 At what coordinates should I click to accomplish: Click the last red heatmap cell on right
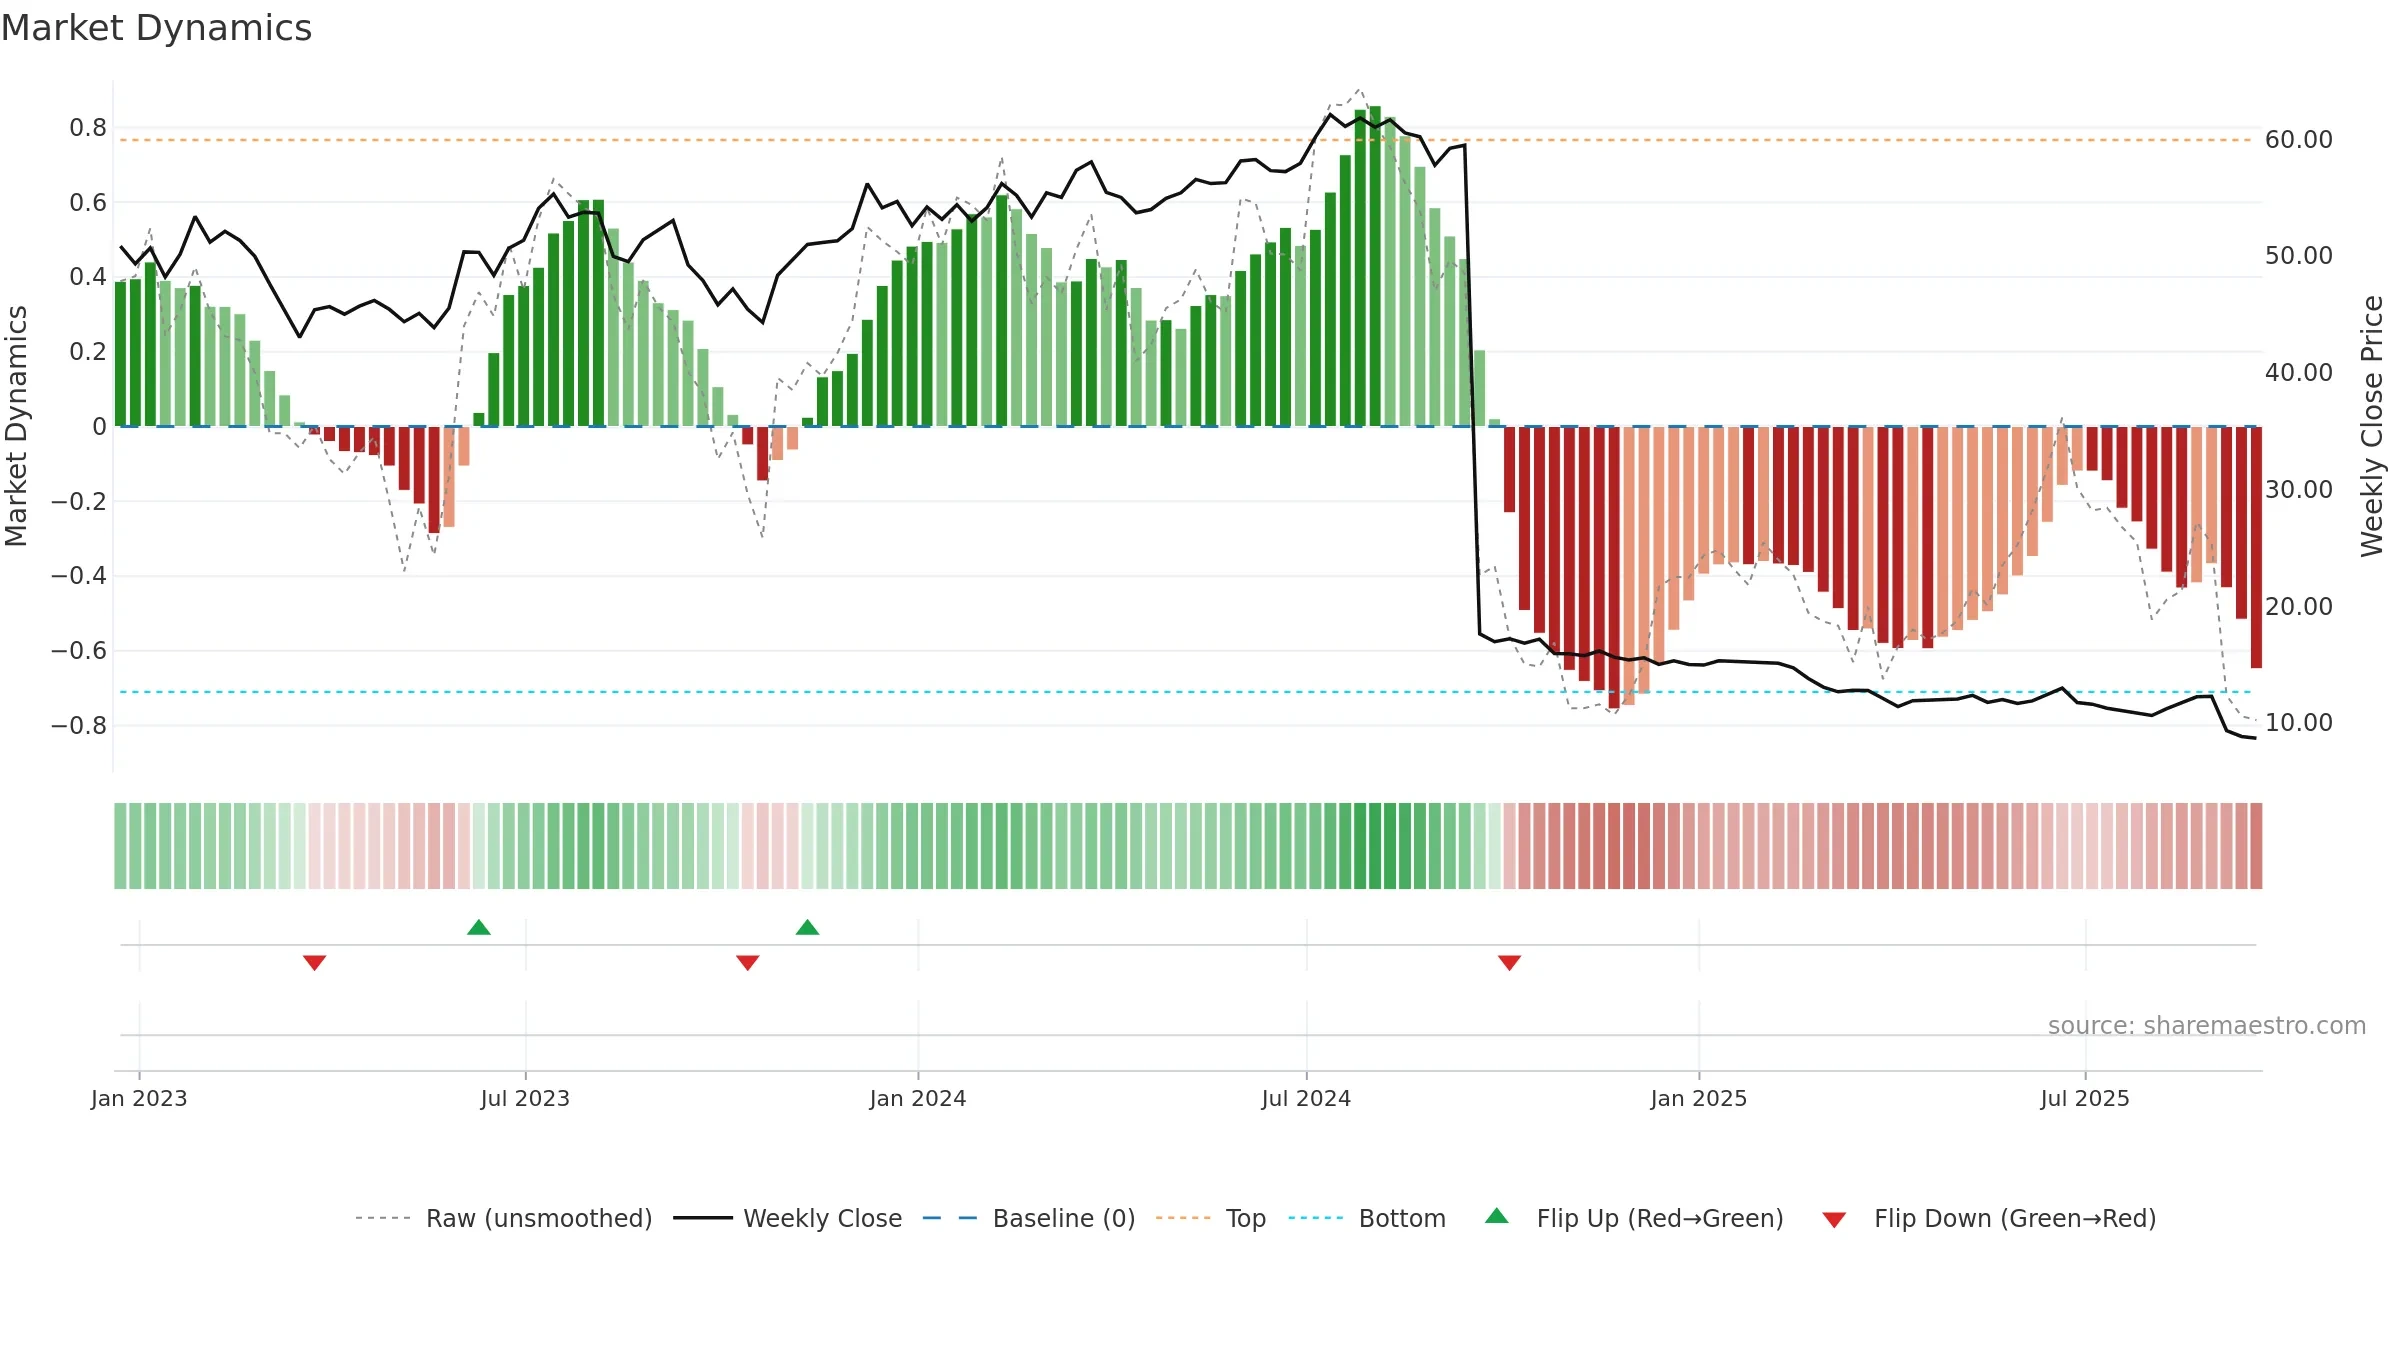[2256, 846]
